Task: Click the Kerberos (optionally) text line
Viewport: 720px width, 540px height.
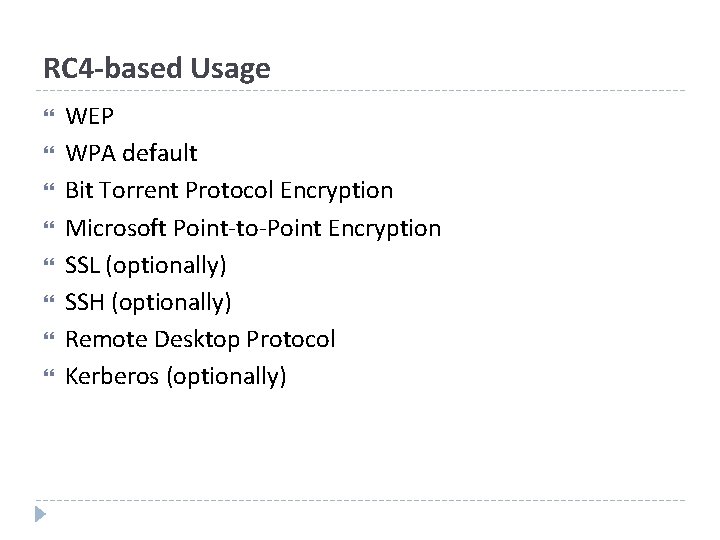Action: [x=175, y=378]
